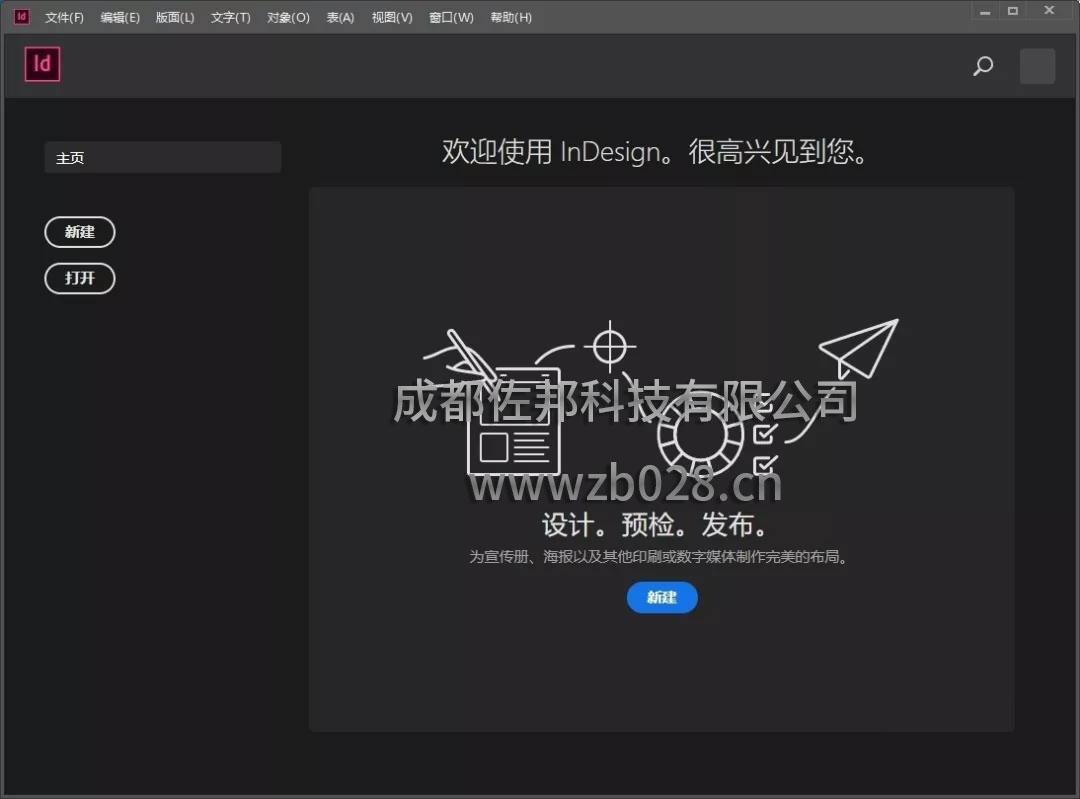This screenshot has height=799, width=1080.
Task: Click the 打开 button in sidebar
Action: tap(80, 278)
